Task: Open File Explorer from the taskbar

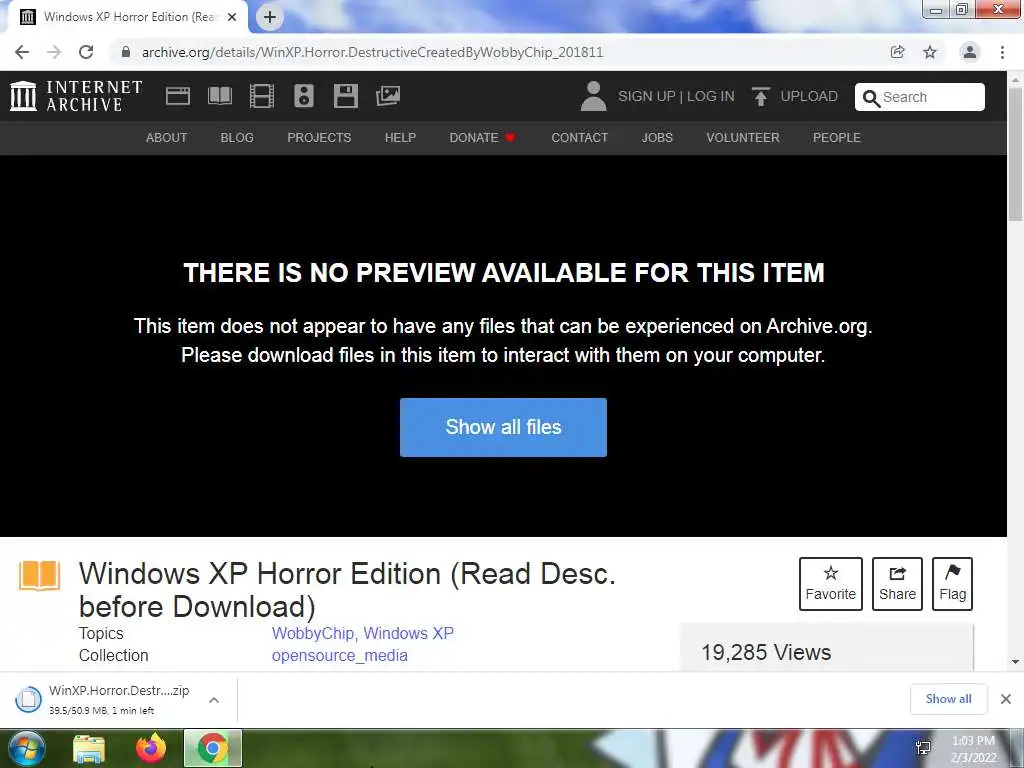Action: click(x=89, y=749)
